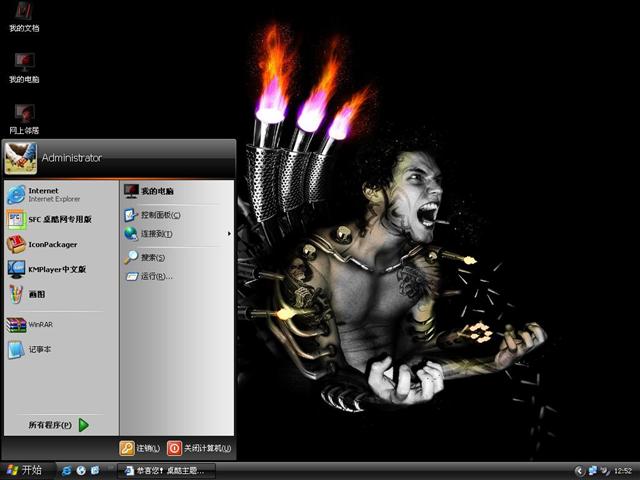Select 网上邻居 desktop icon

coord(24,116)
